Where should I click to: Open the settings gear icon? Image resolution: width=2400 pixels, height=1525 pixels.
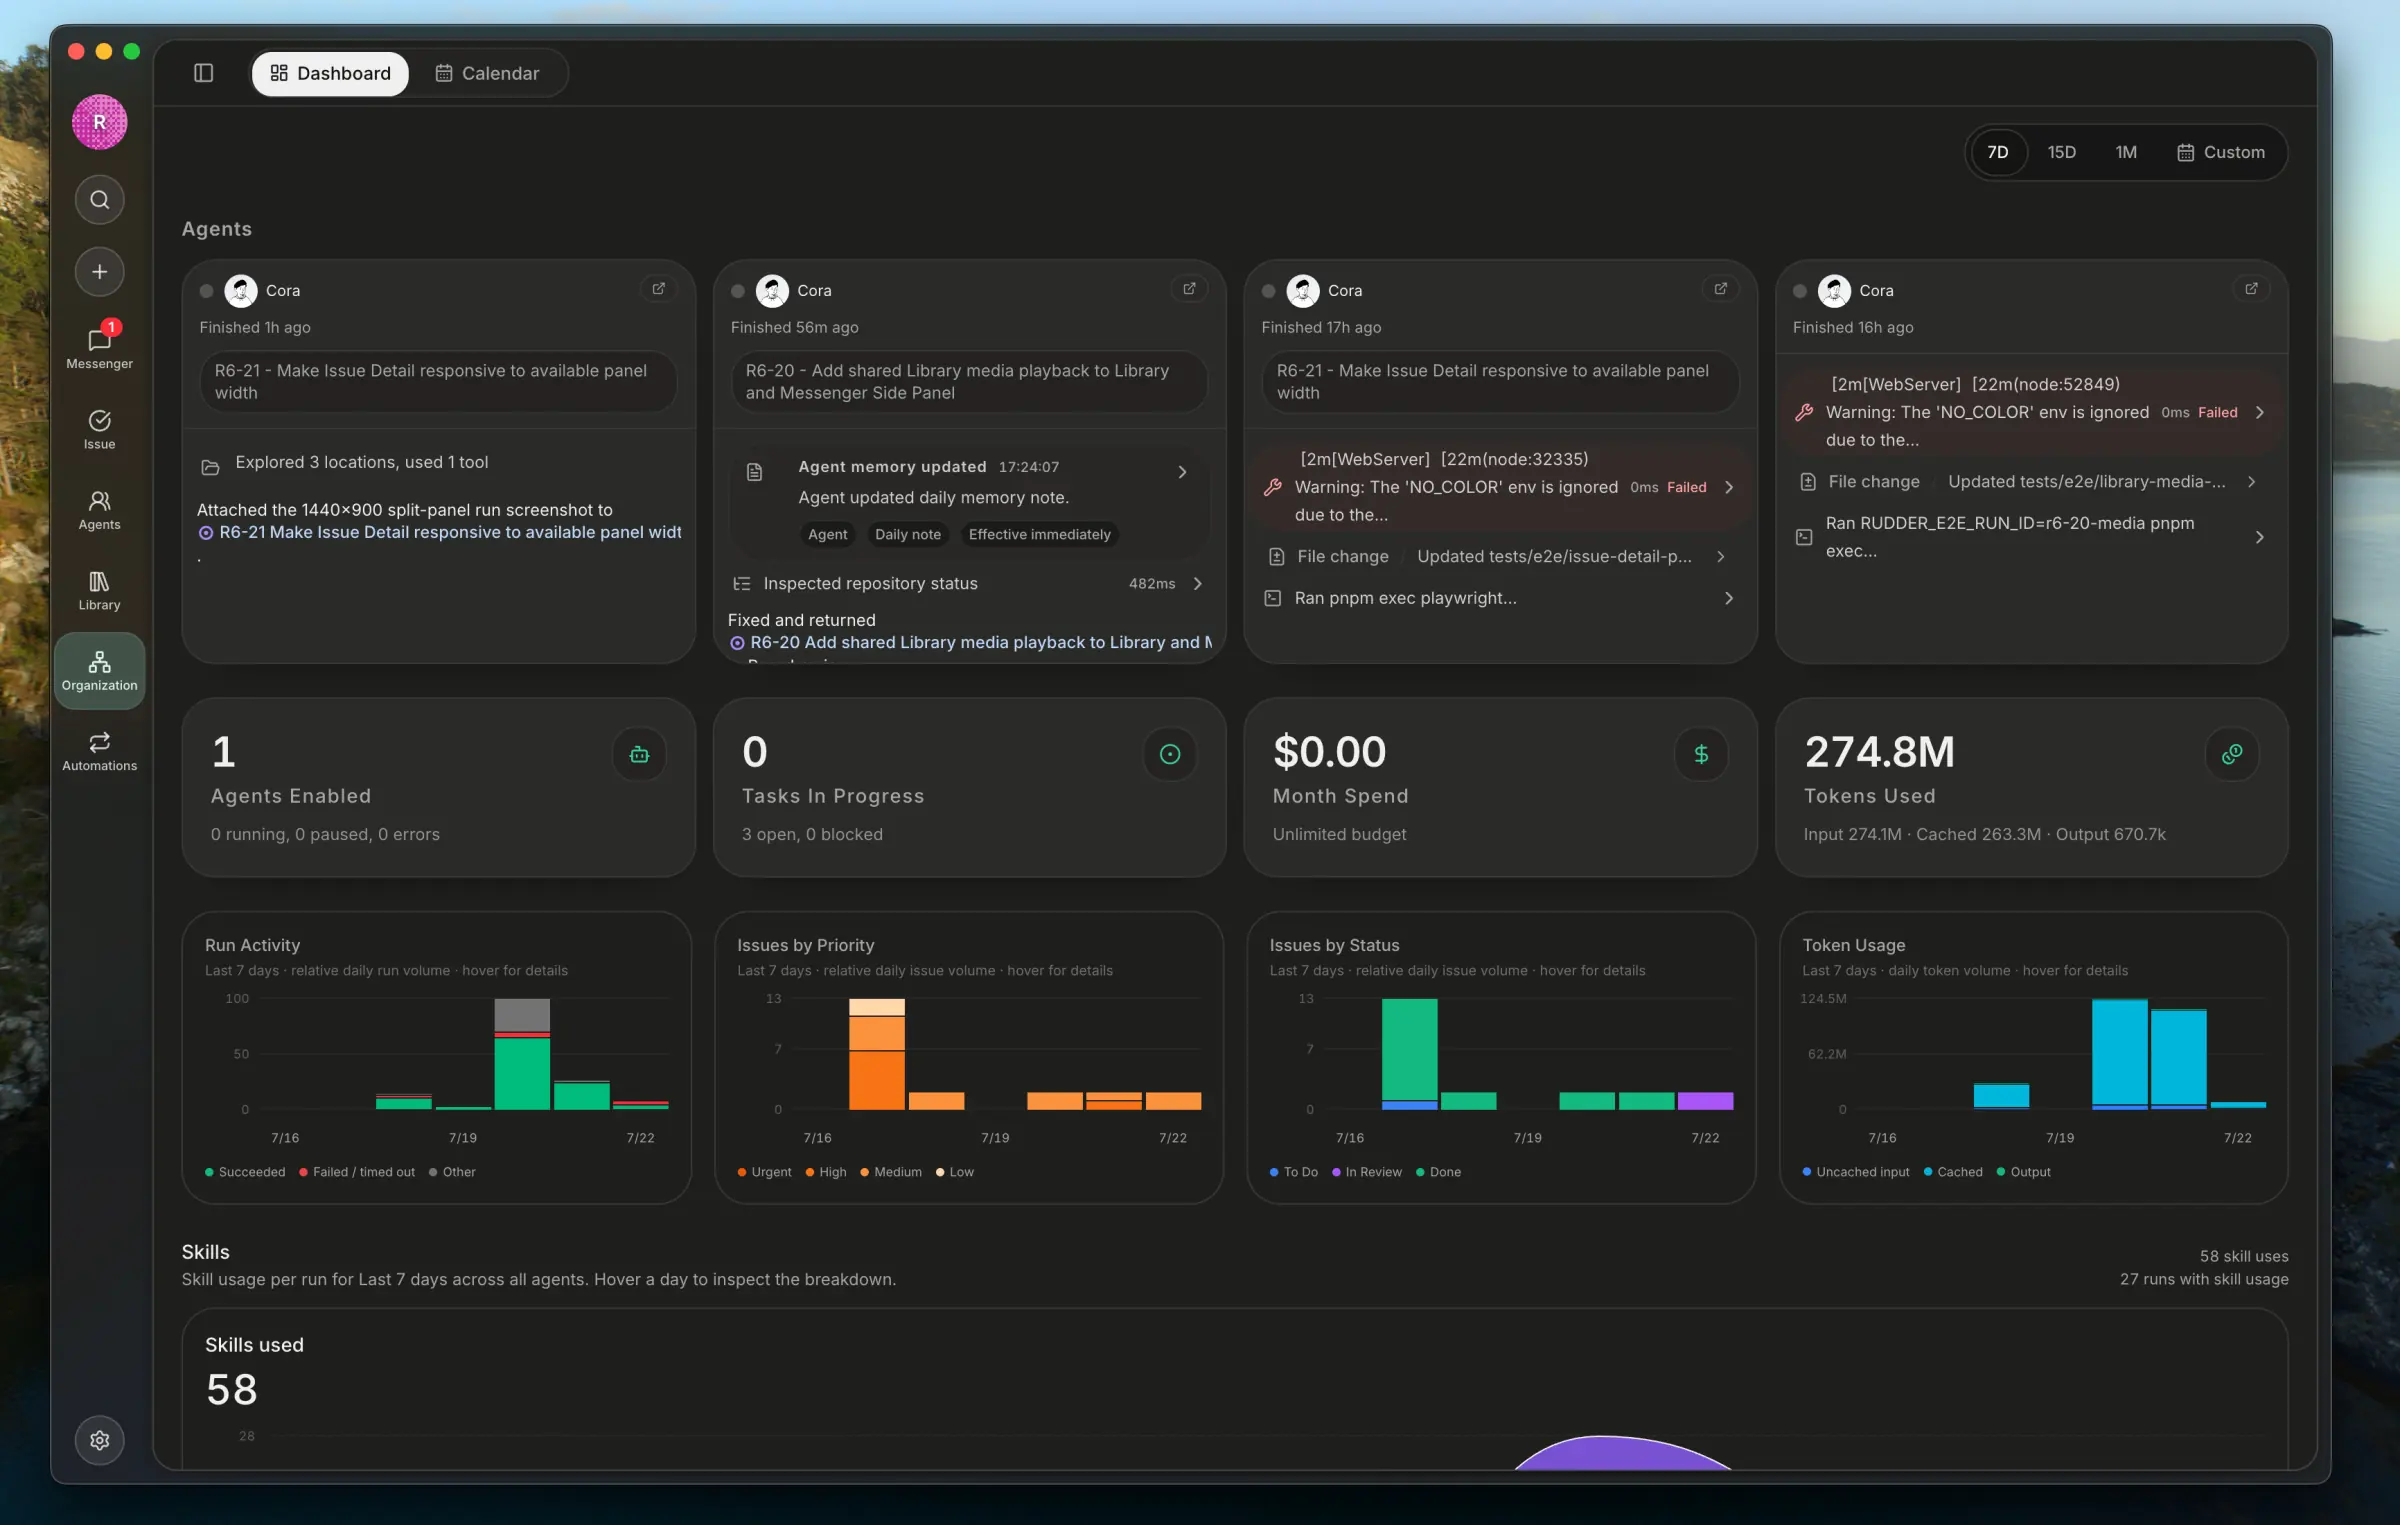tap(99, 1440)
